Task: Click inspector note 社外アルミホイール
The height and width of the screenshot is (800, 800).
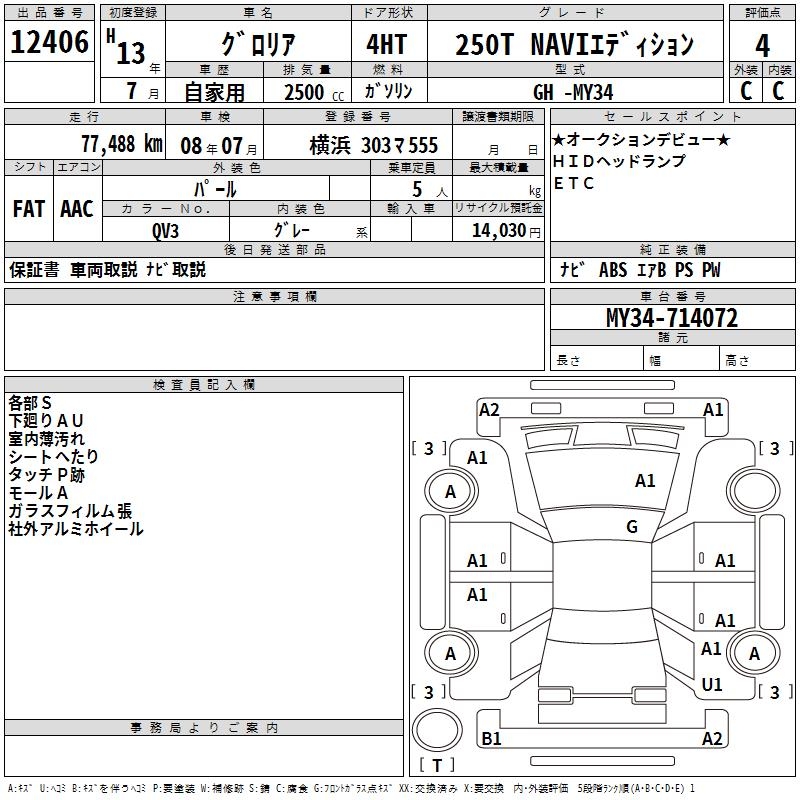Action: (x=76, y=529)
